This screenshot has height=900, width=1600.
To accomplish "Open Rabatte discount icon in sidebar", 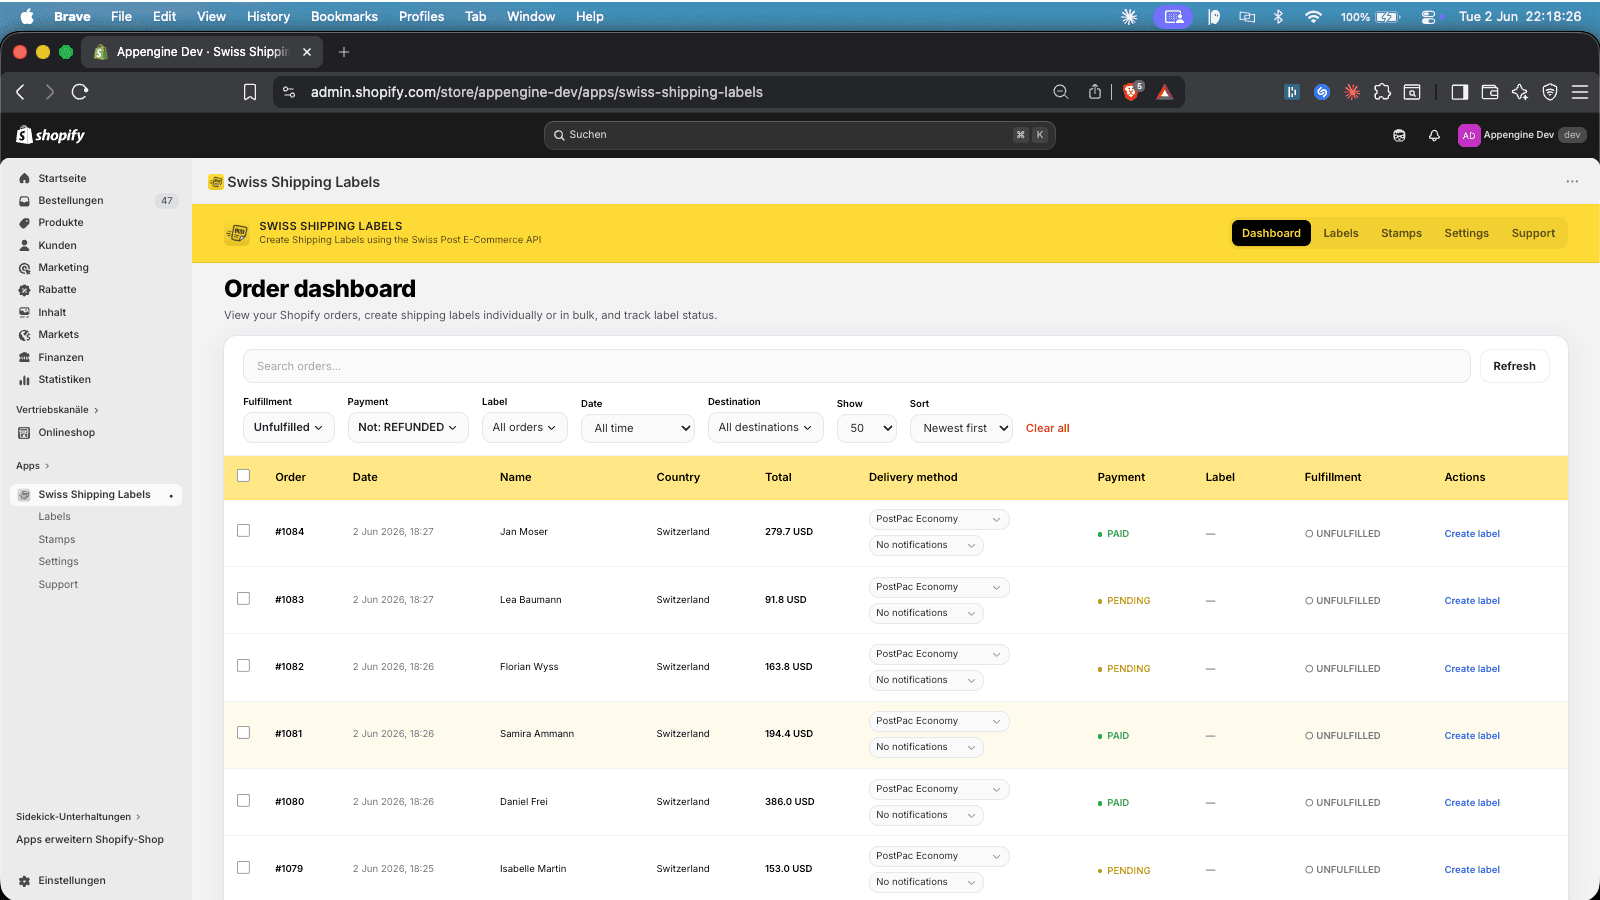I will 24,290.
